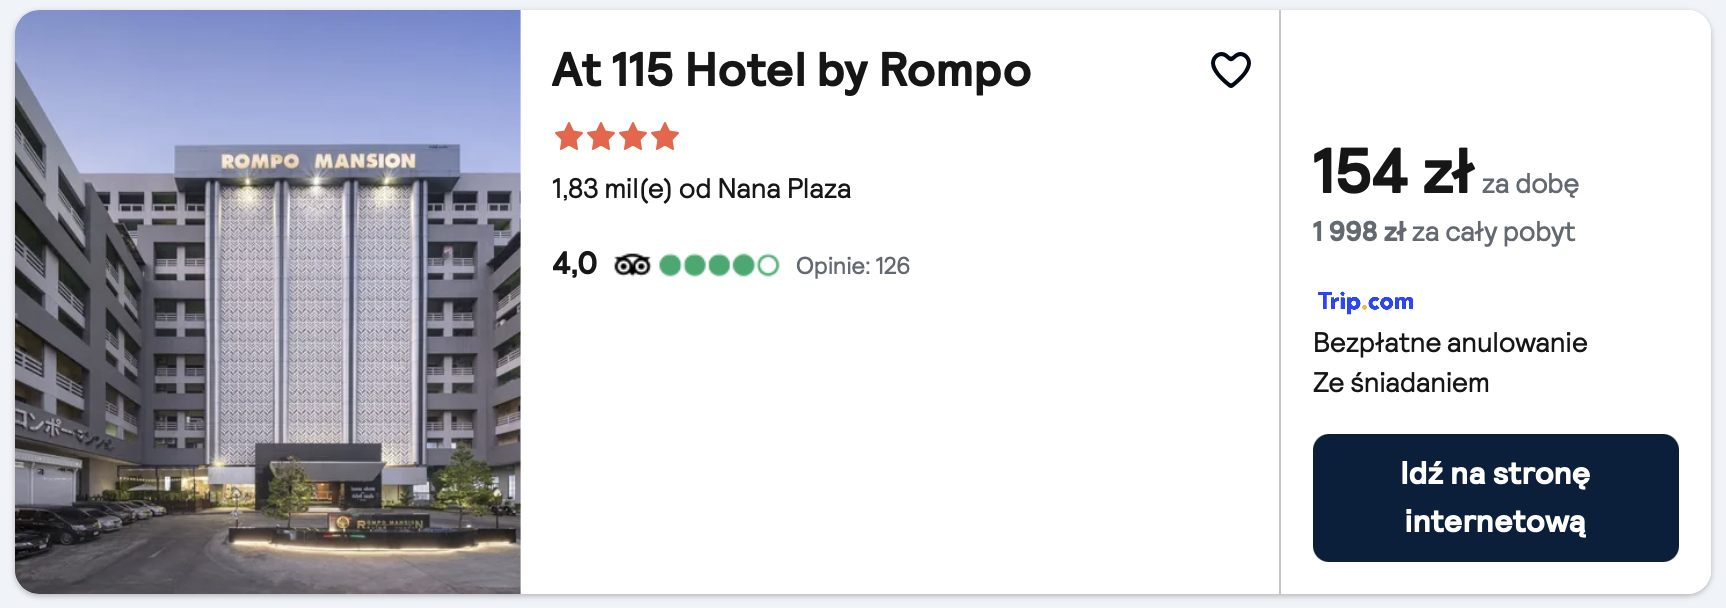Click the distance from Nana Plaza text
This screenshot has width=1726, height=608.
pos(701,189)
